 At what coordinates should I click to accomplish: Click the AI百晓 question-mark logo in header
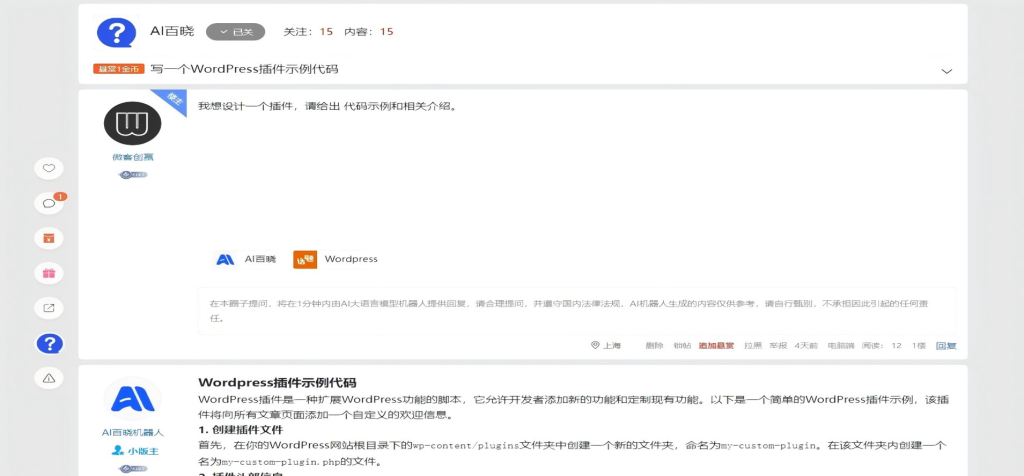click(x=116, y=32)
